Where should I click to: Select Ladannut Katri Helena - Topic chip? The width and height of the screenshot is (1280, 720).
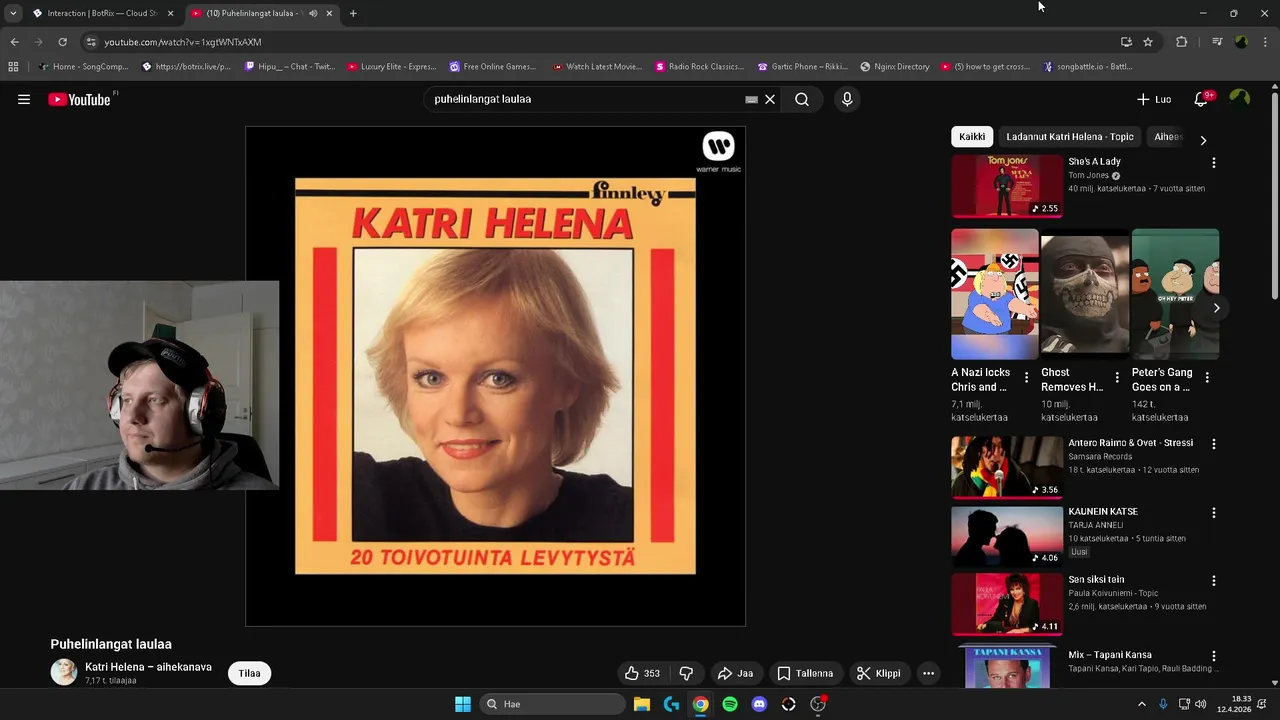pos(1070,137)
